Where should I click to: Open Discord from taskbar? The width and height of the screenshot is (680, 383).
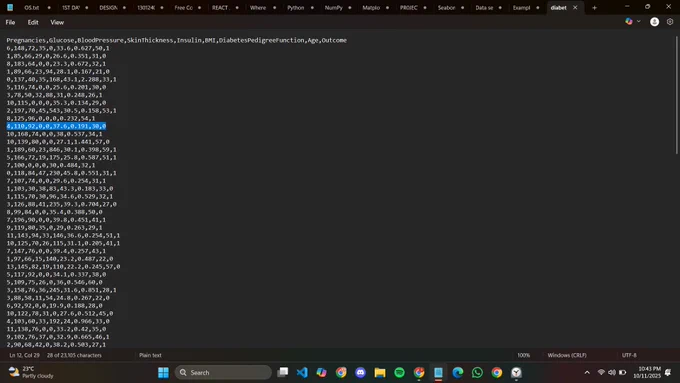point(360,373)
